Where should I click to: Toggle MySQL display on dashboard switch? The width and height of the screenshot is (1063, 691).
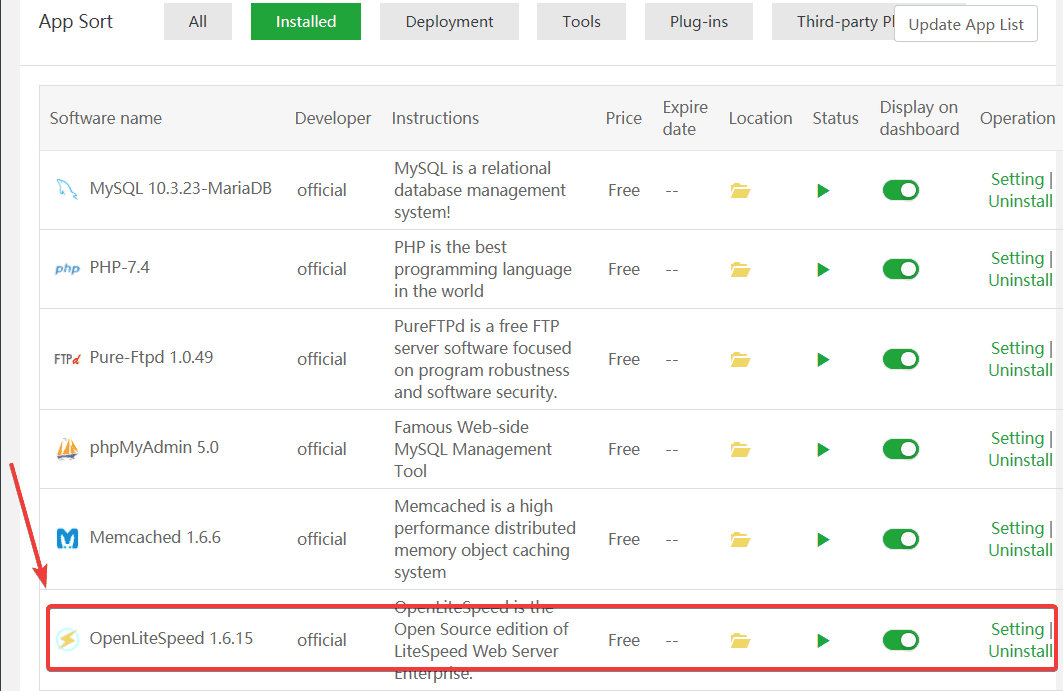coord(900,190)
